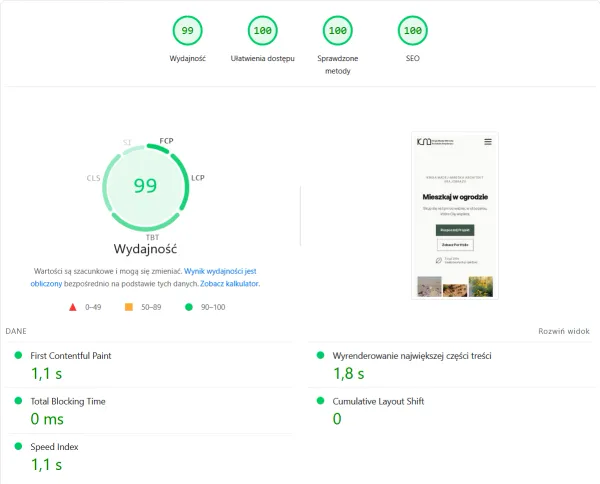Image resolution: width=600 pixels, height=484 pixels.
Task: Select the SEO category label
Action: (412, 59)
